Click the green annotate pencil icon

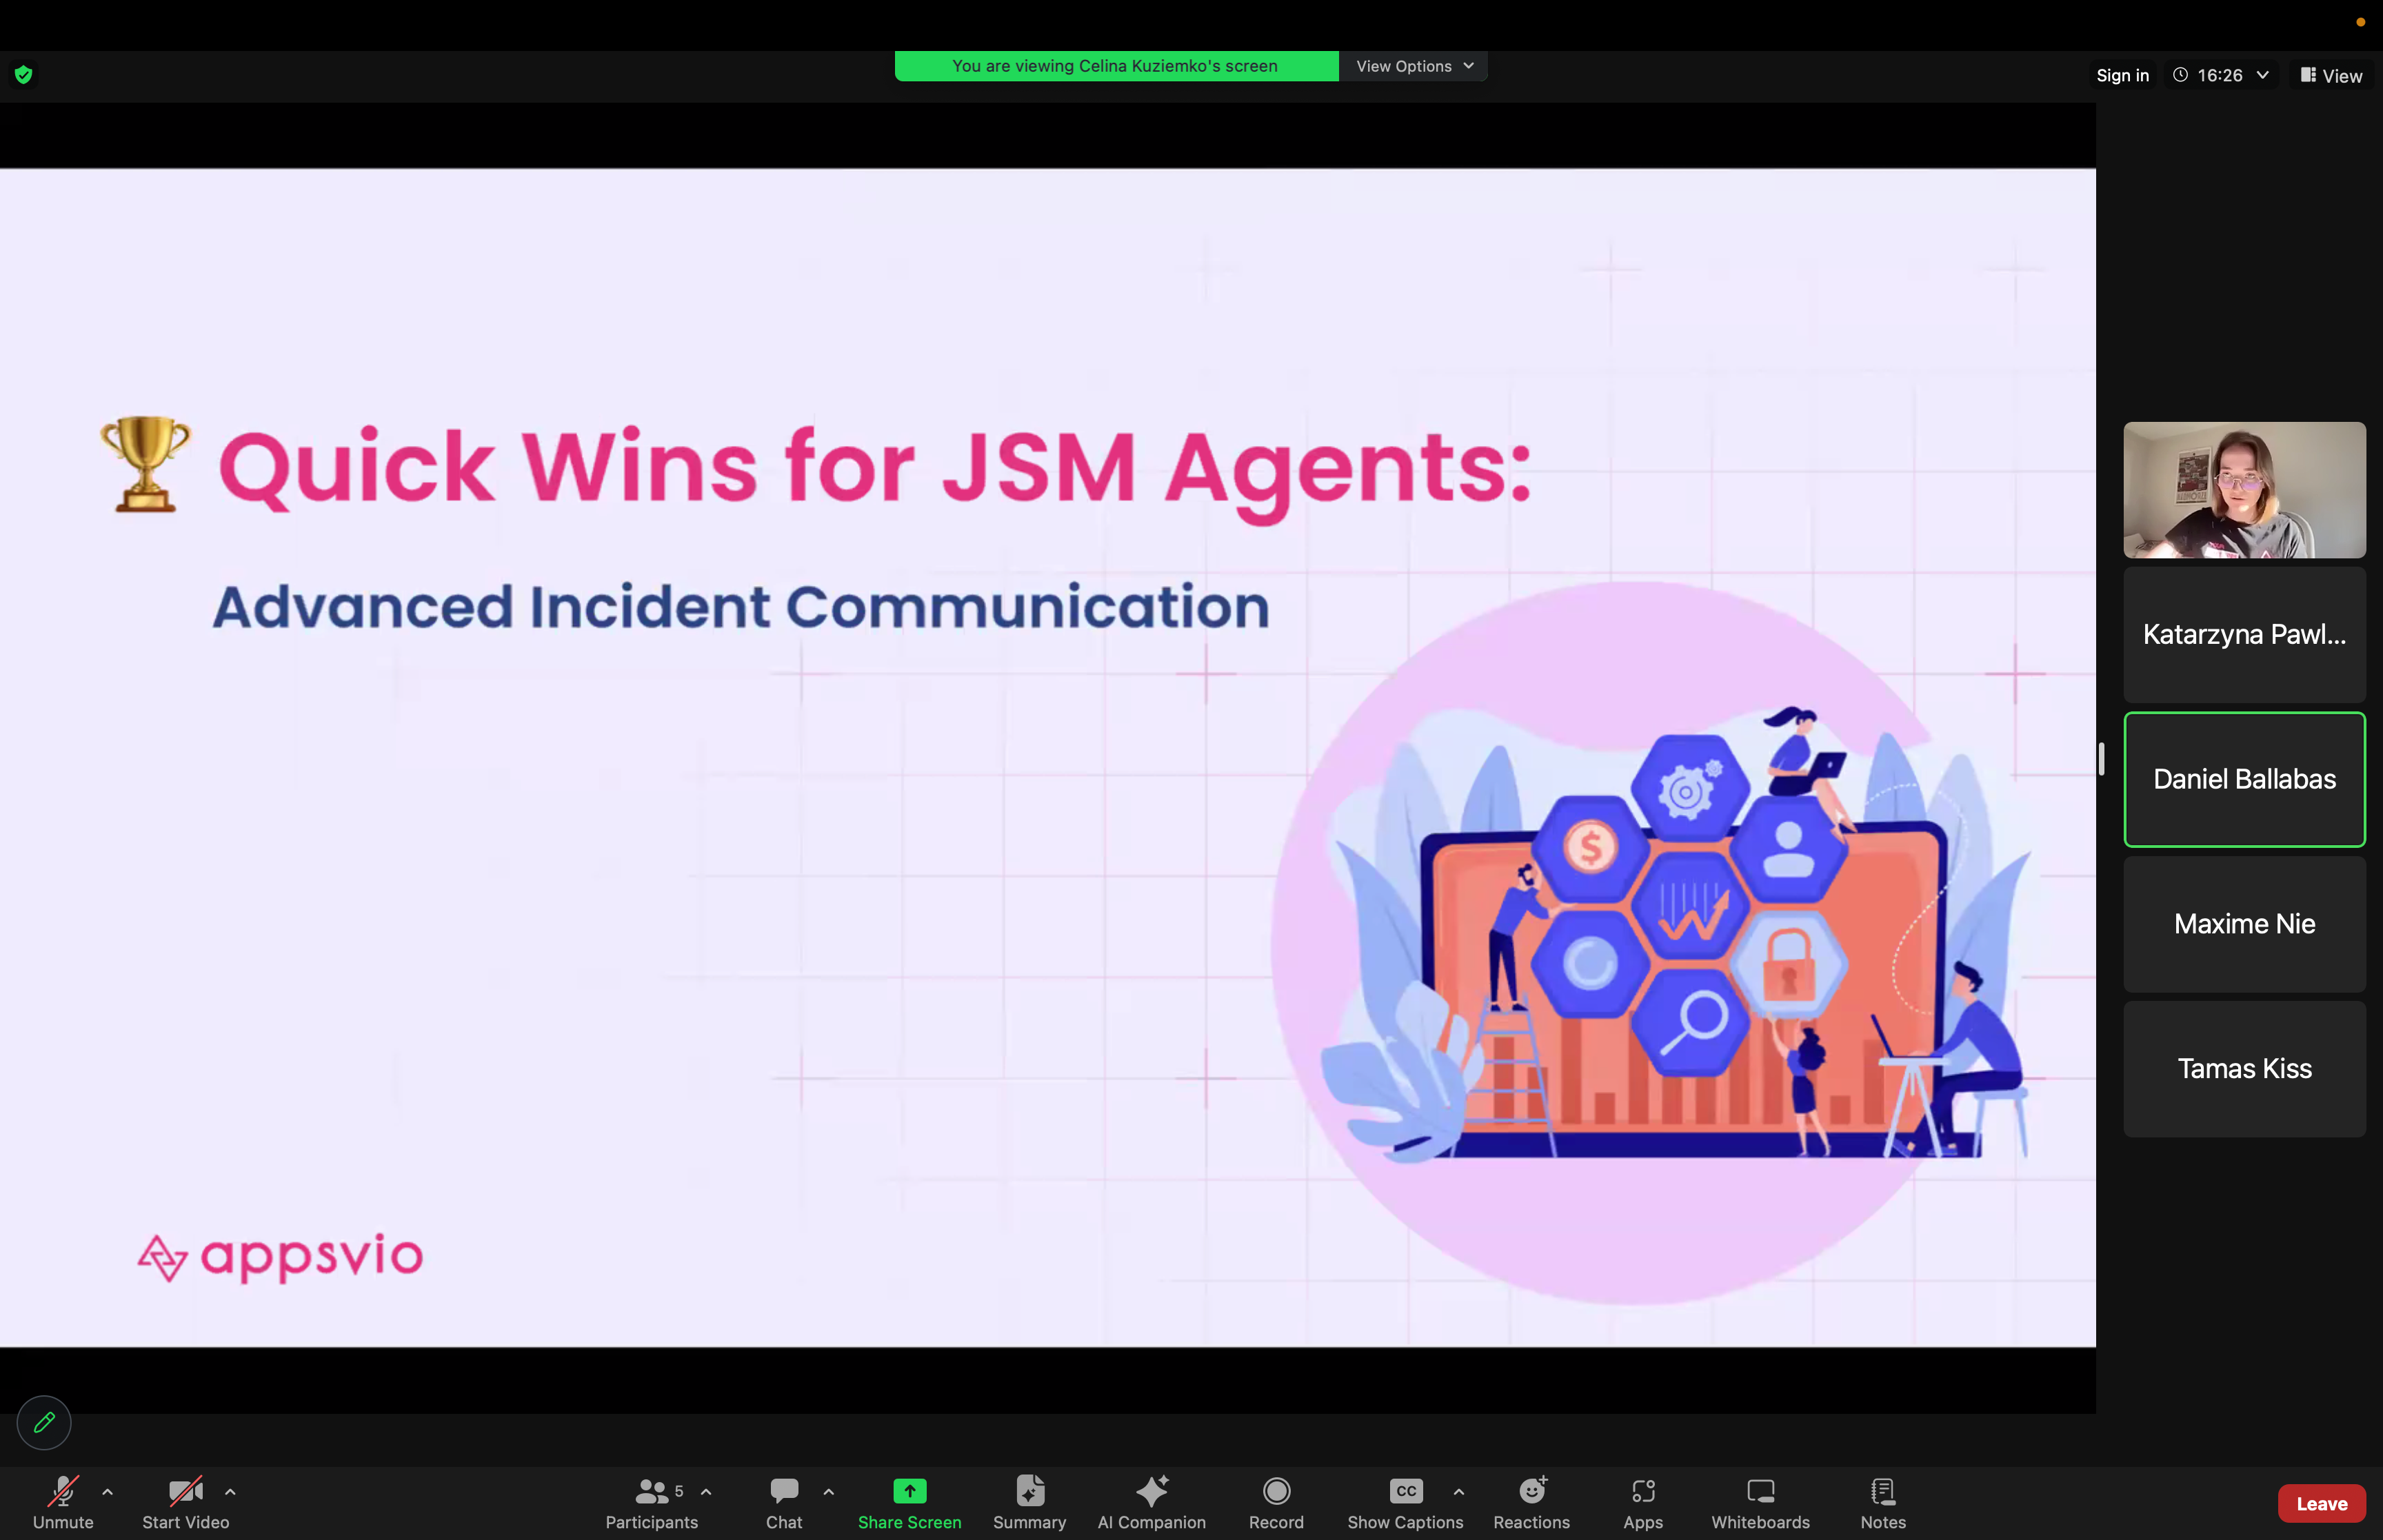(44, 1421)
